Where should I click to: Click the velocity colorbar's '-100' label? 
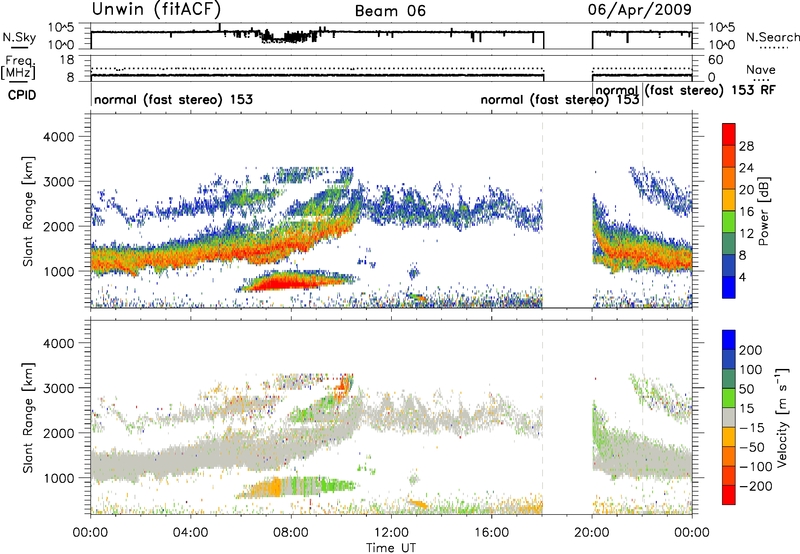756,467
